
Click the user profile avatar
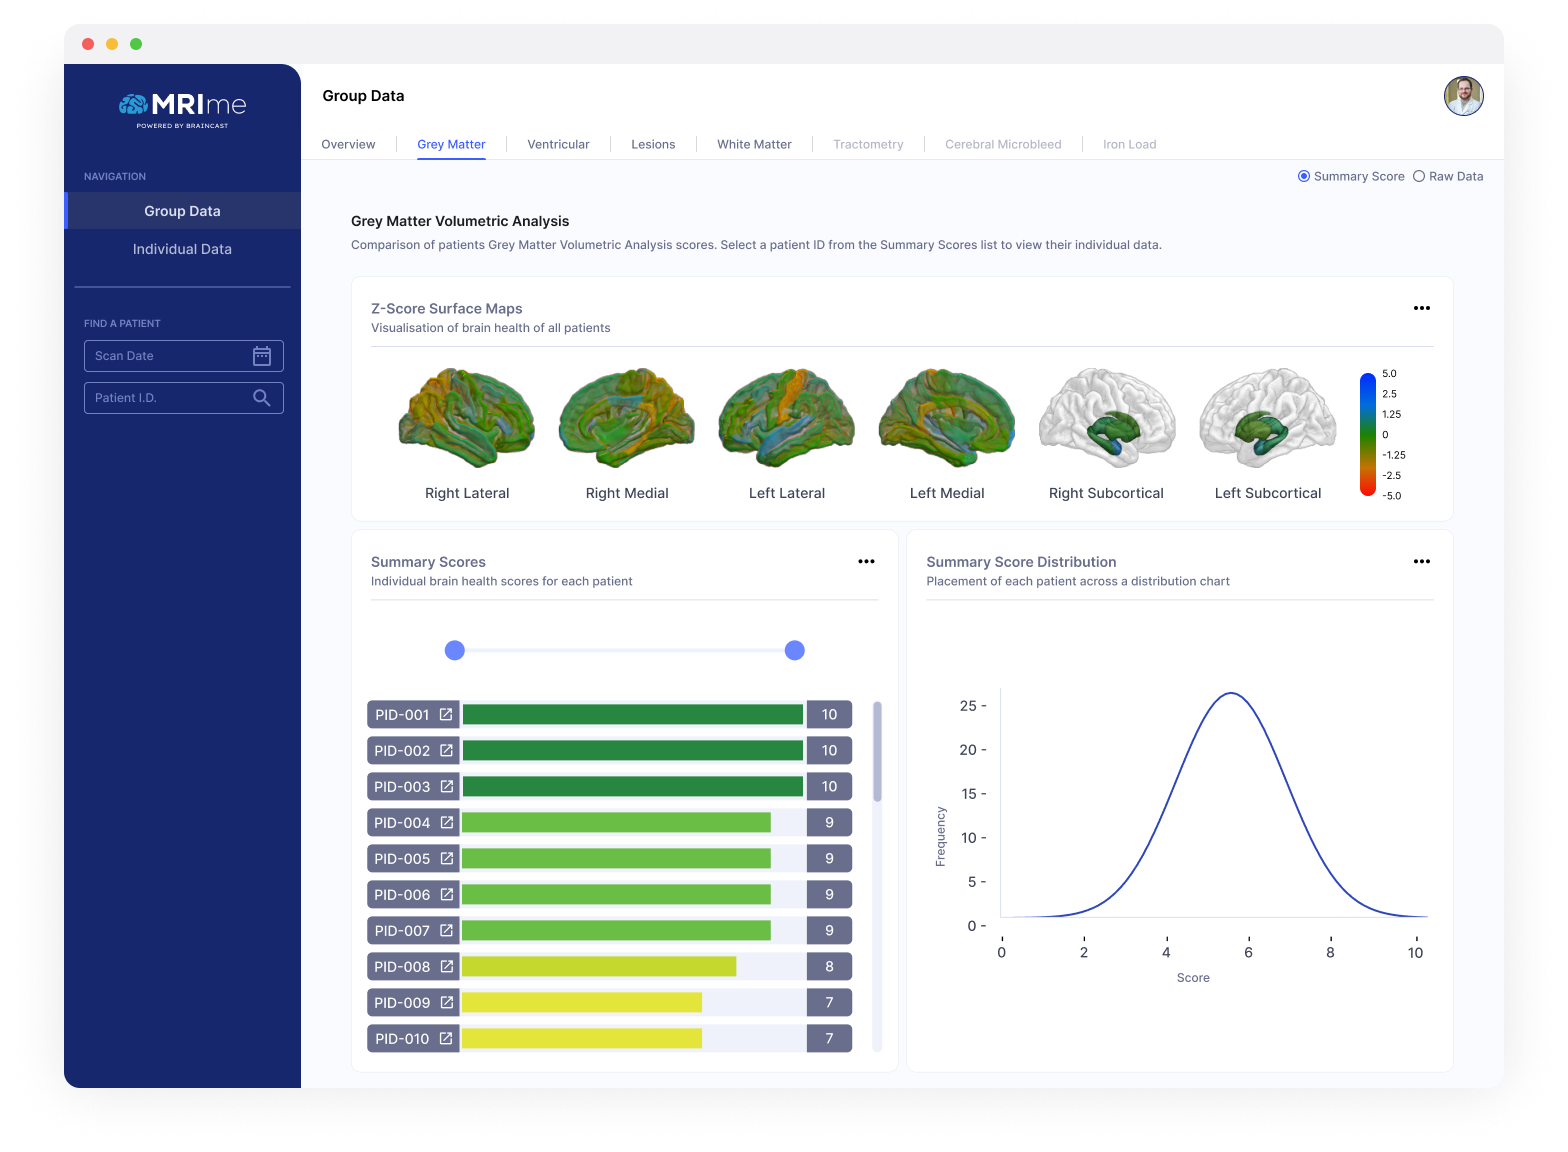click(x=1463, y=96)
